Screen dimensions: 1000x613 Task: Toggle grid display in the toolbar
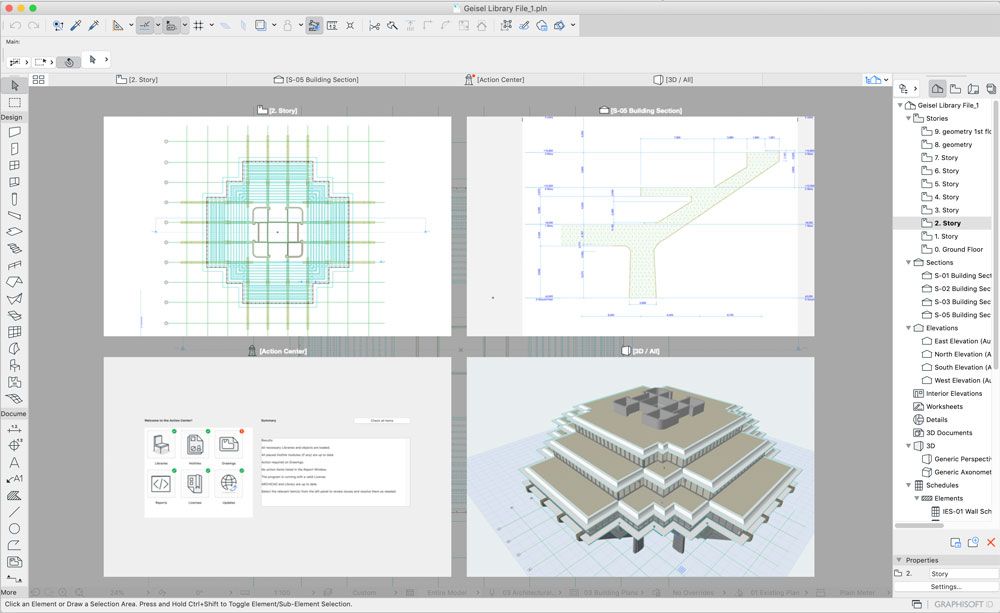coord(198,25)
